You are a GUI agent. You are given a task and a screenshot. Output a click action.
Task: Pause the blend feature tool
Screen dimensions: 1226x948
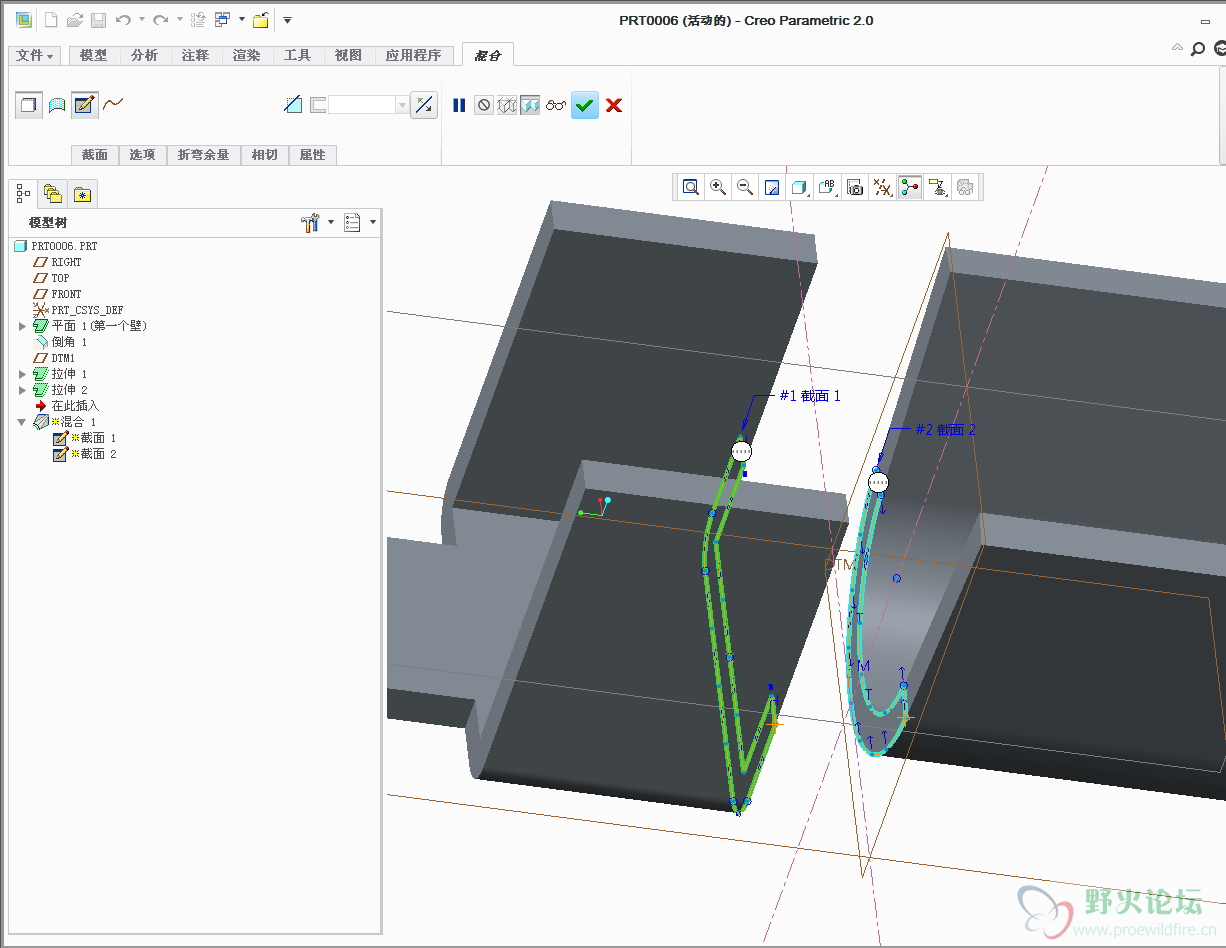pos(459,105)
